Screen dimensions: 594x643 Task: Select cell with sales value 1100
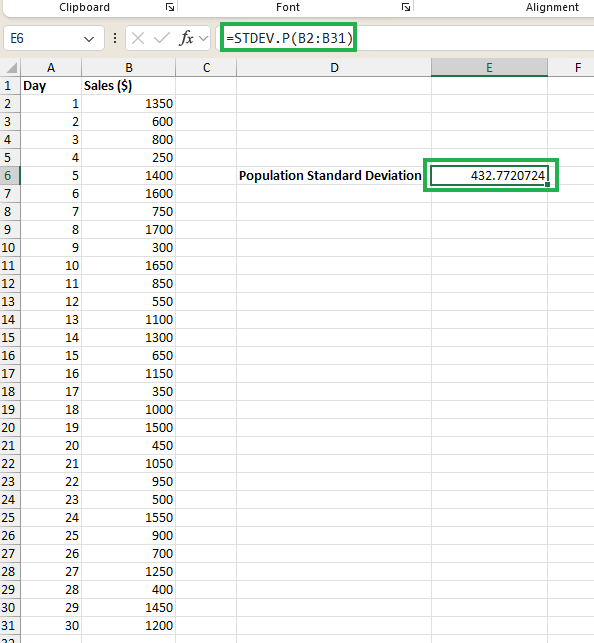(129, 320)
